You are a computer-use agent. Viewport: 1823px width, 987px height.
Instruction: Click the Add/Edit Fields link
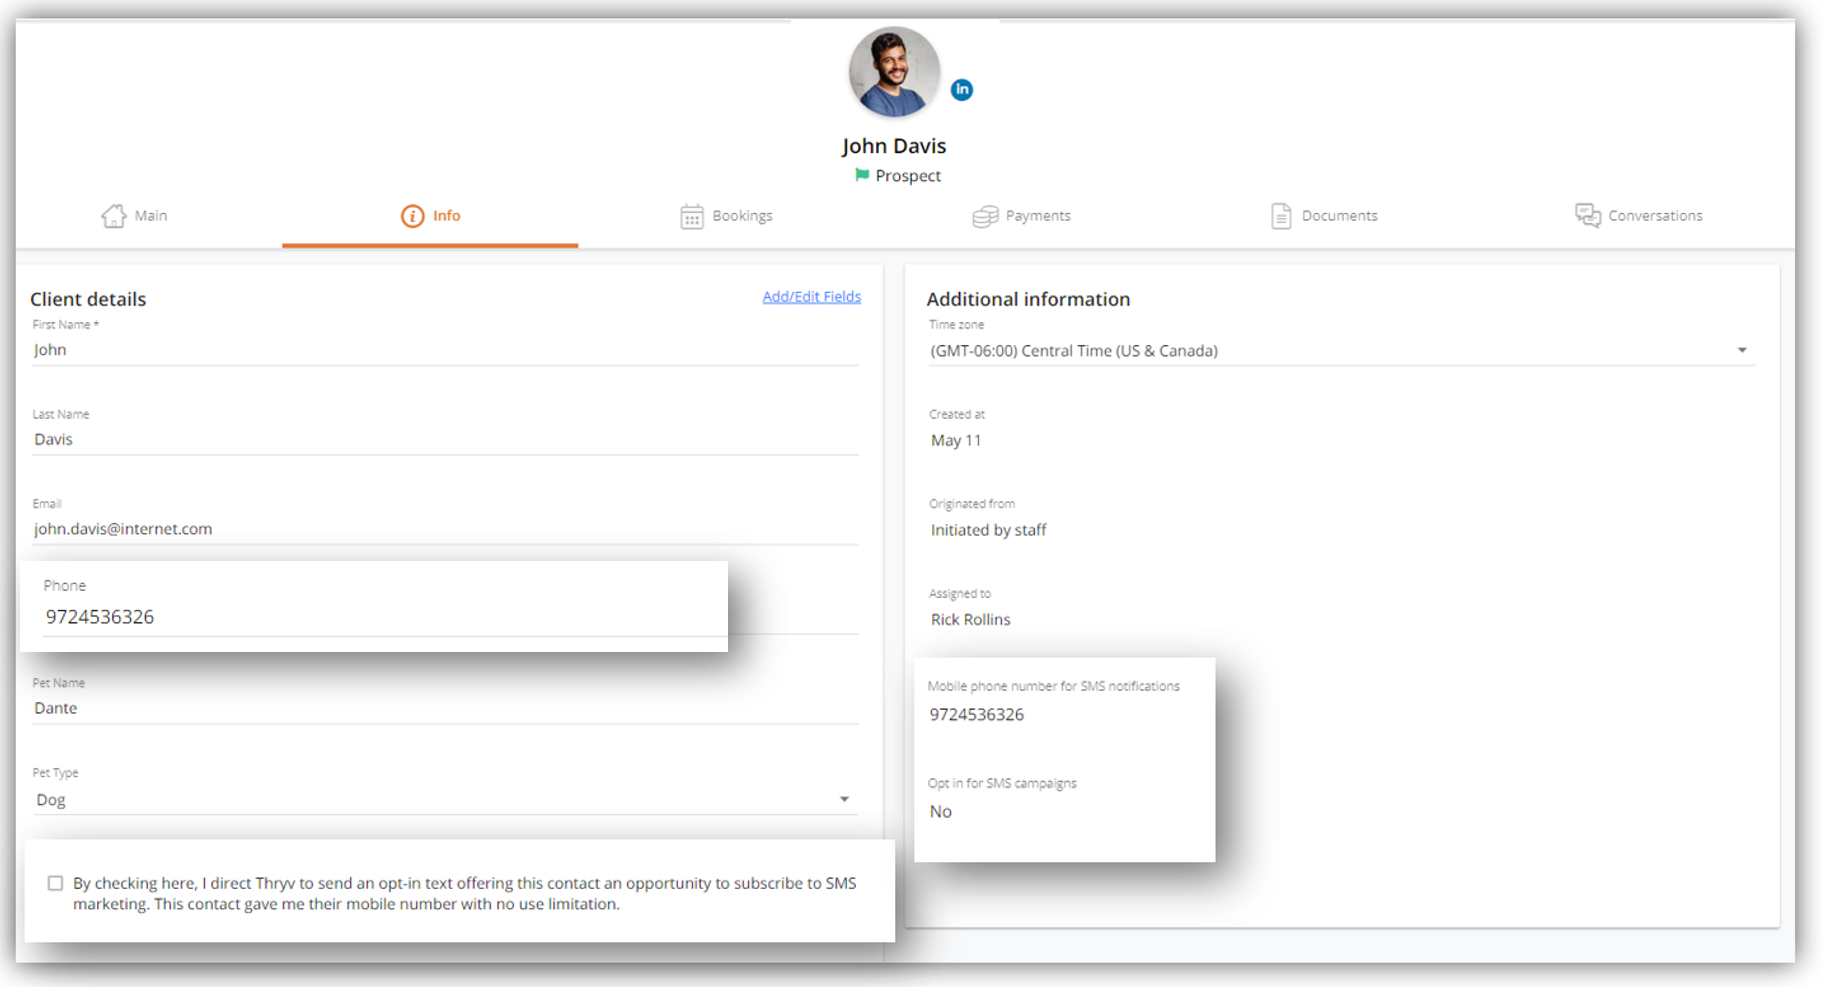tap(811, 297)
